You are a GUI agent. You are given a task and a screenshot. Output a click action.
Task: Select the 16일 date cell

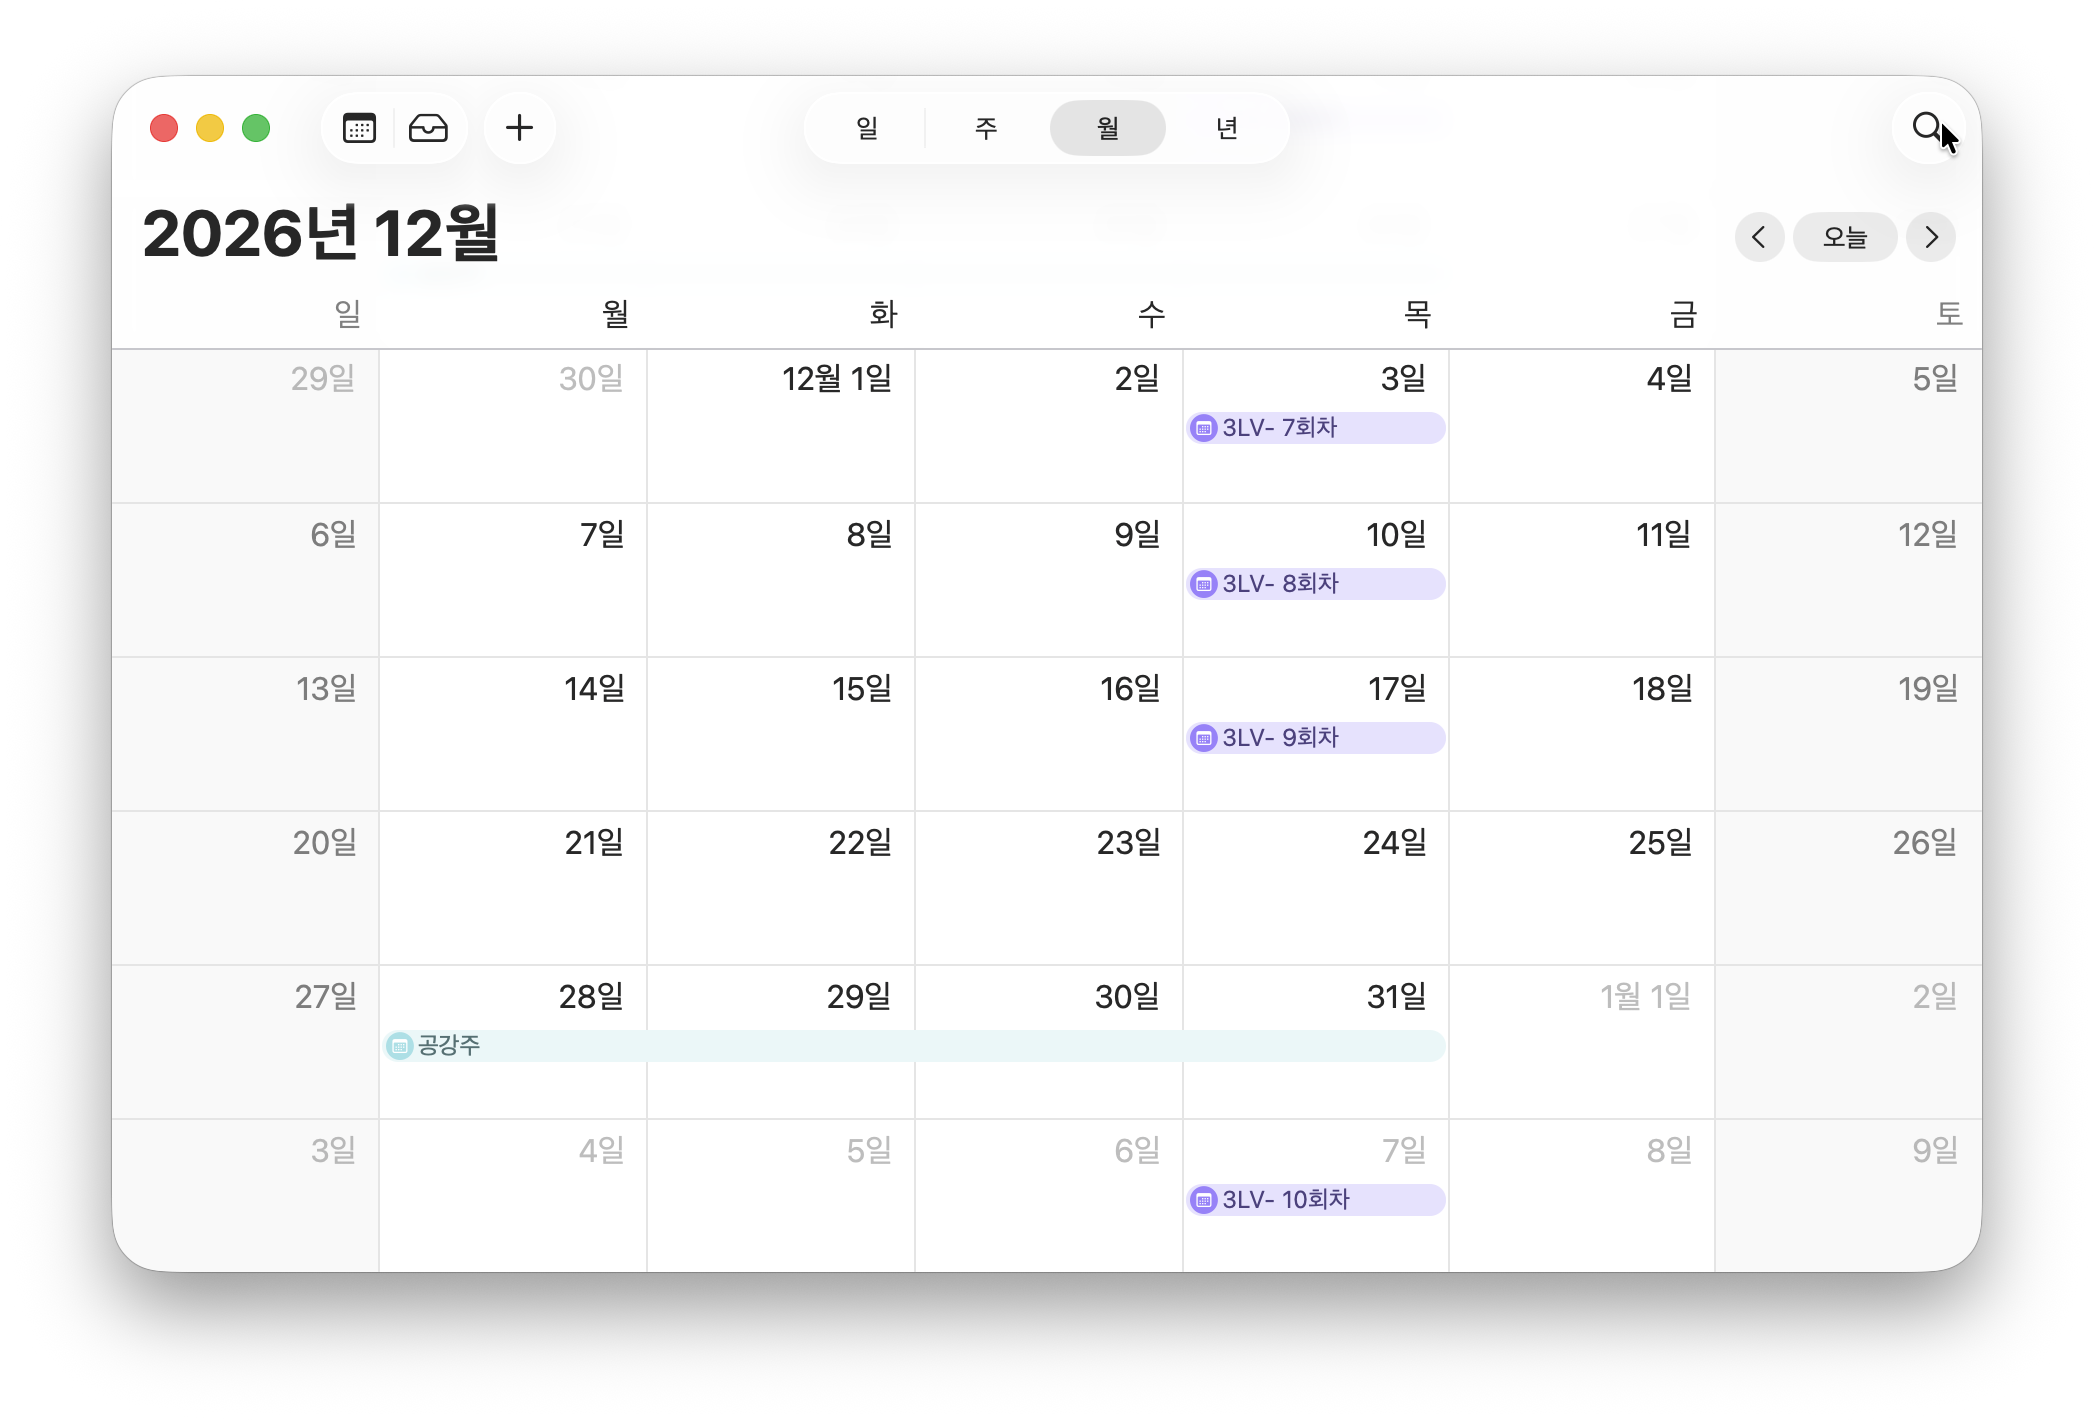1049,734
